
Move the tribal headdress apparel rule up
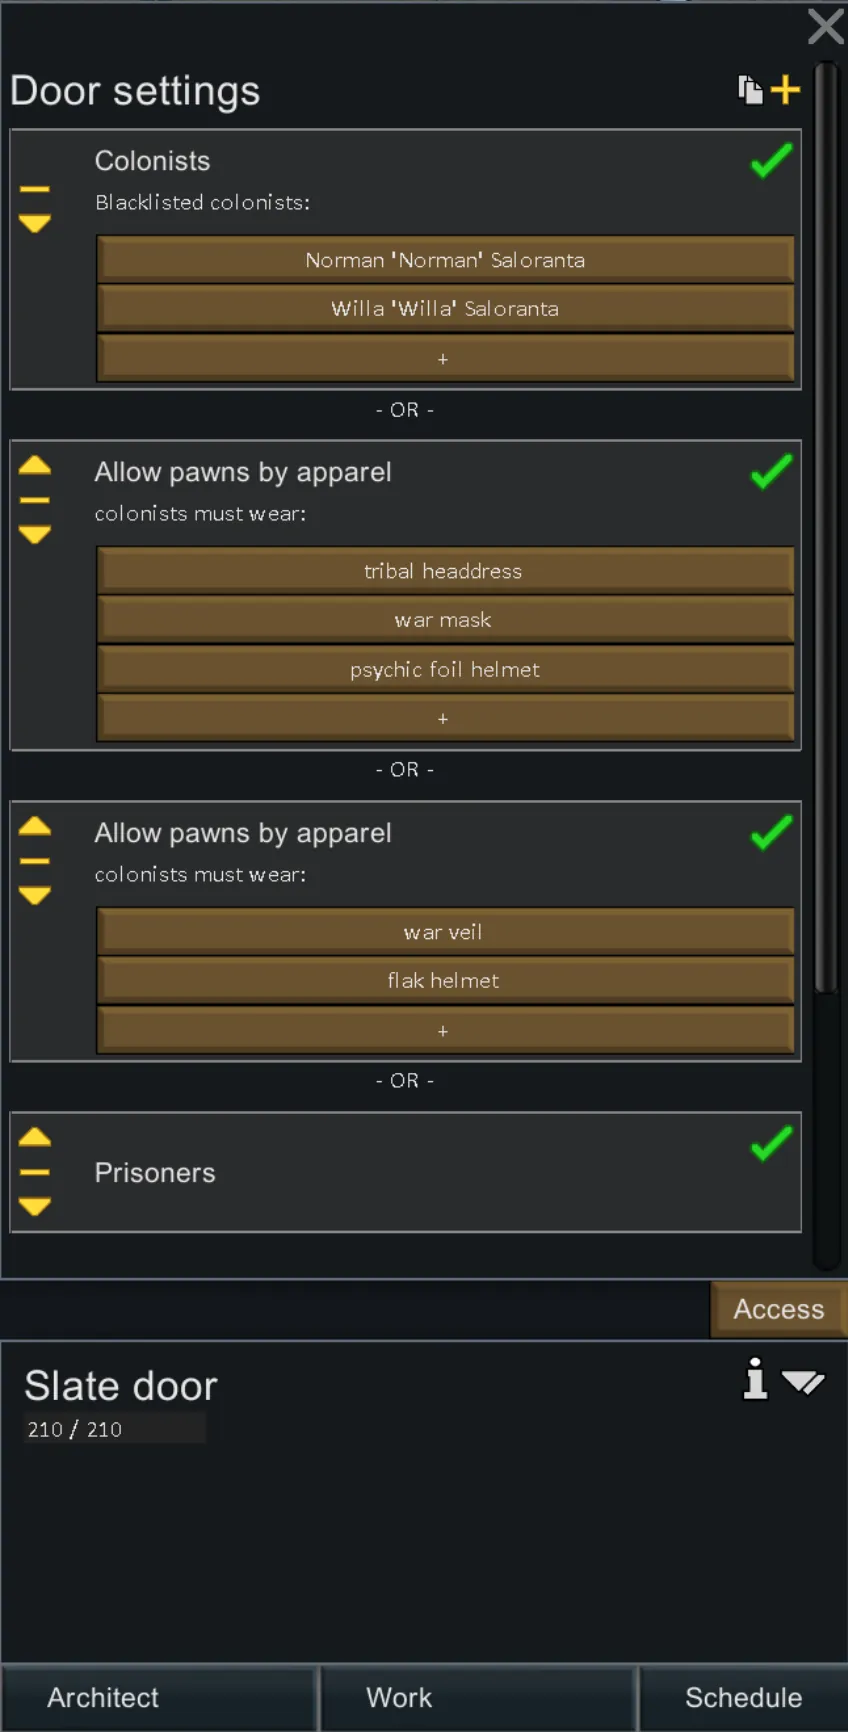35,466
